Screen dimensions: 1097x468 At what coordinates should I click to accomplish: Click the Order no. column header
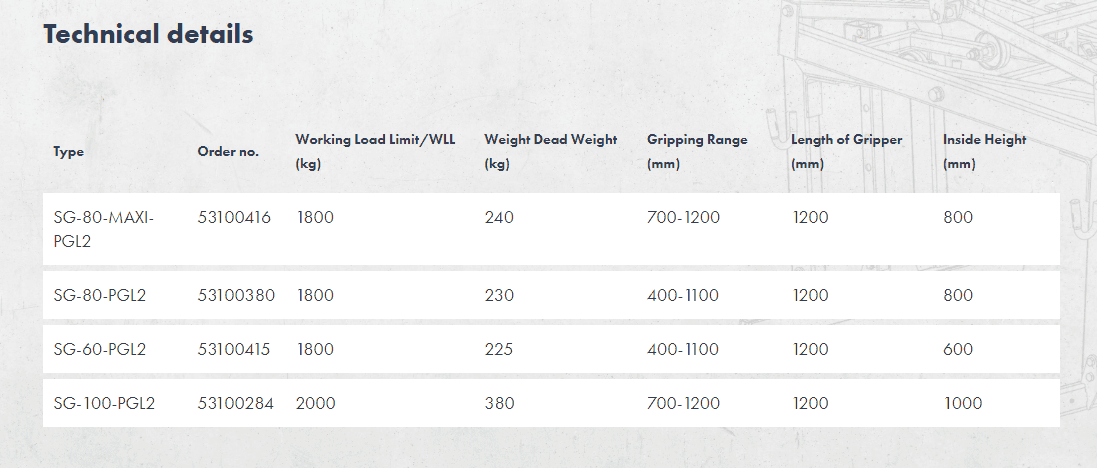[228, 152]
